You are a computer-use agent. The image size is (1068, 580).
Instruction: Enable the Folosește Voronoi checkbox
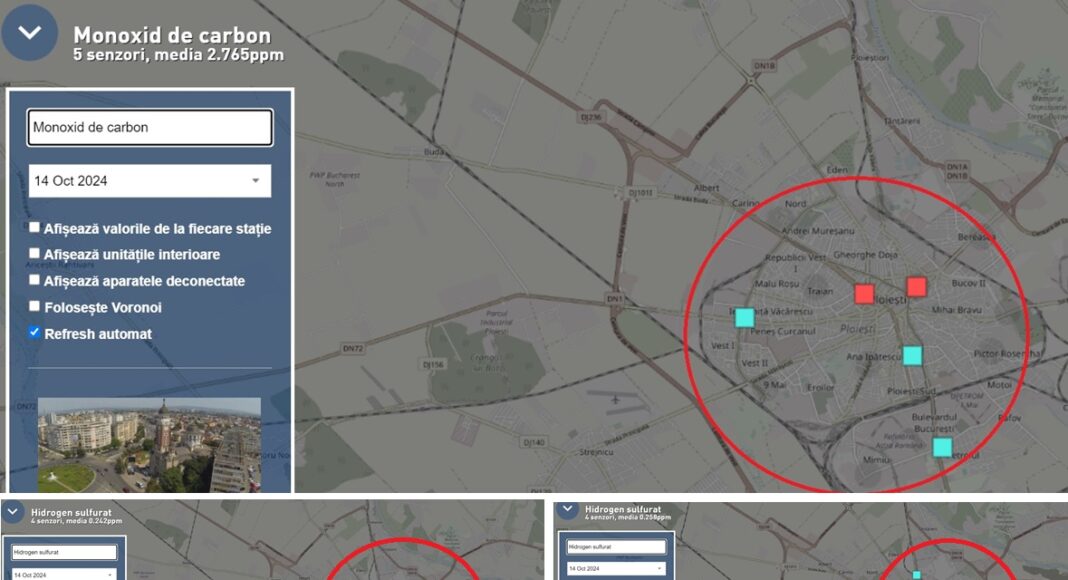pyautogui.click(x=34, y=306)
